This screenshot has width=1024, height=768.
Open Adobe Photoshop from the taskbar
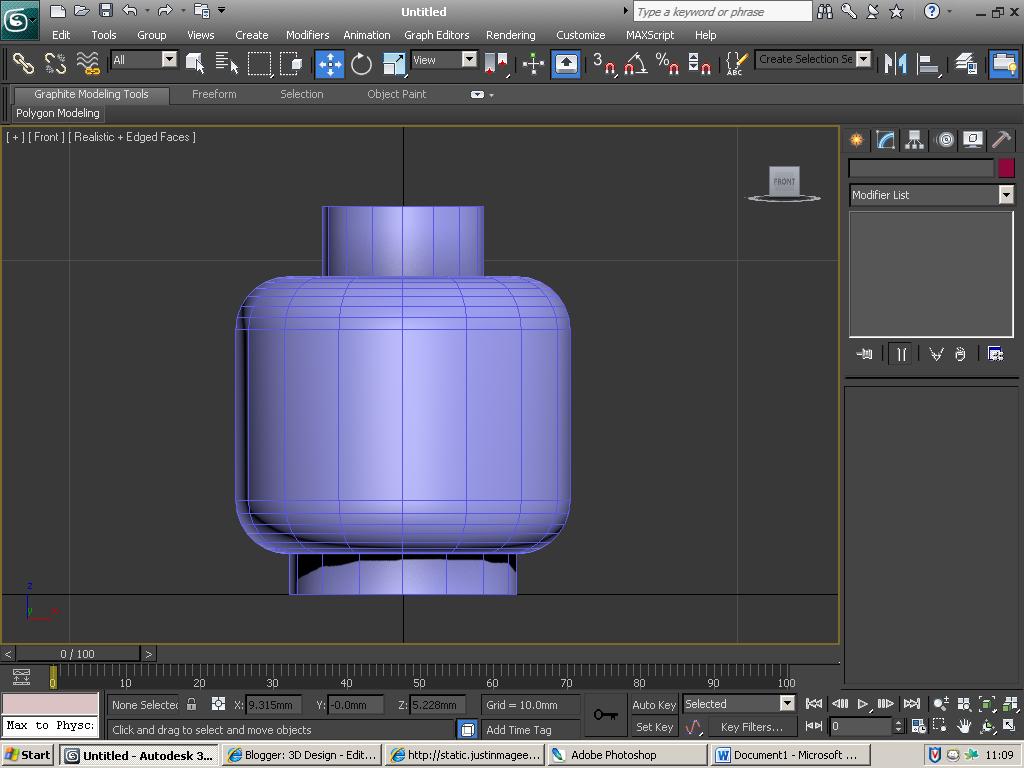(x=626, y=754)
